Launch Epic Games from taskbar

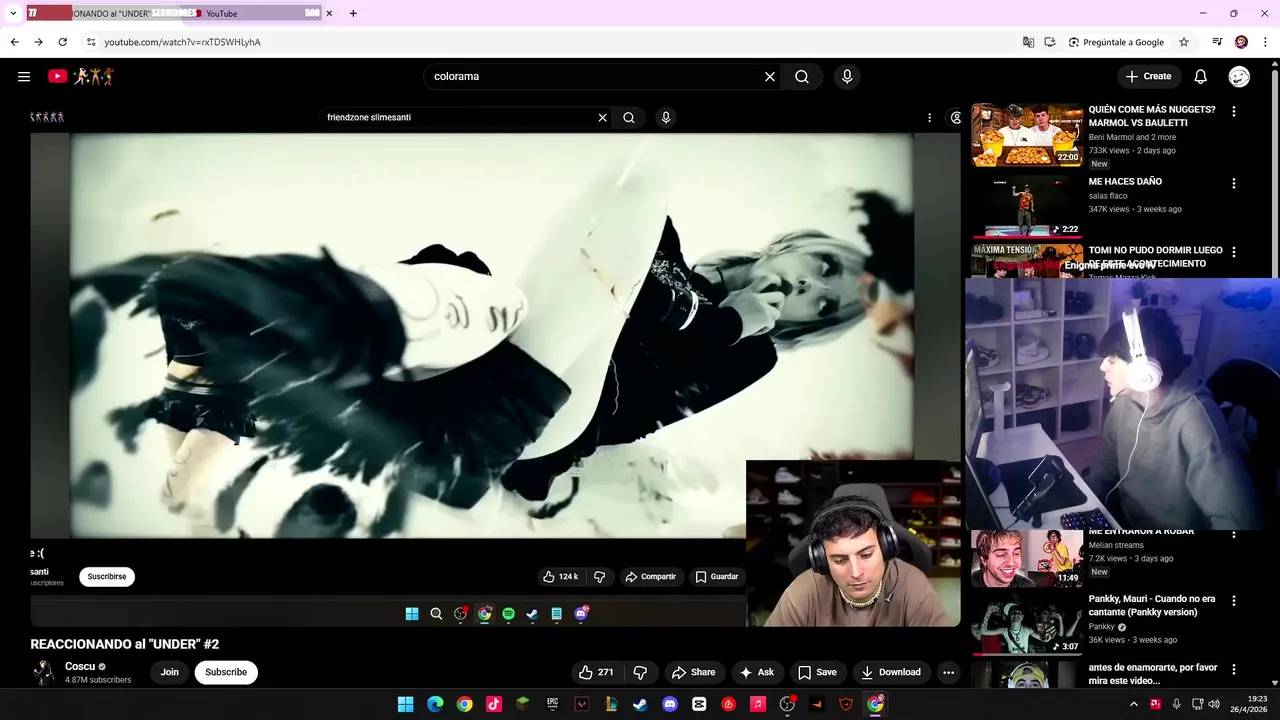552,704
